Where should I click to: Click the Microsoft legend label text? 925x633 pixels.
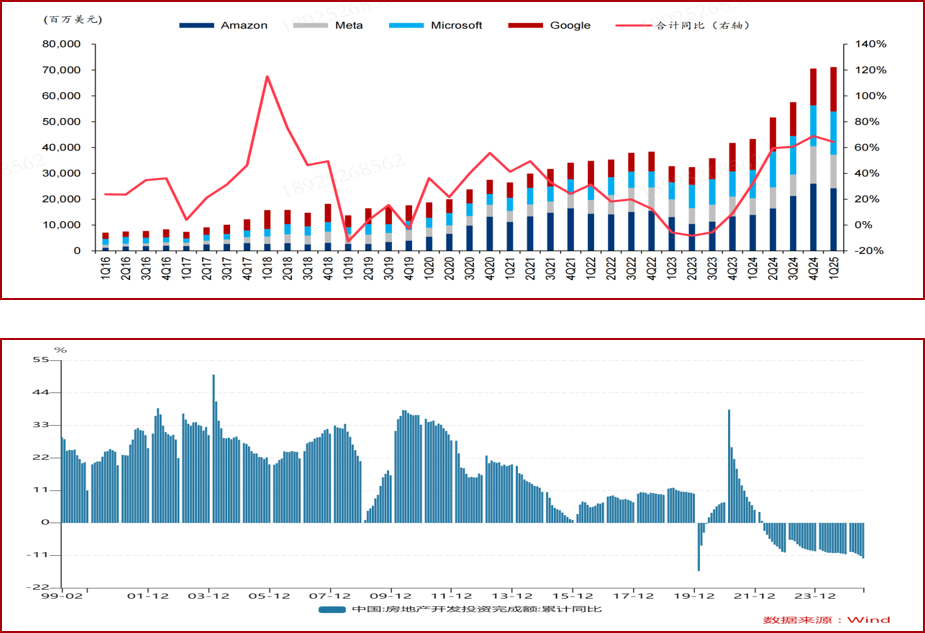(457, 25)
